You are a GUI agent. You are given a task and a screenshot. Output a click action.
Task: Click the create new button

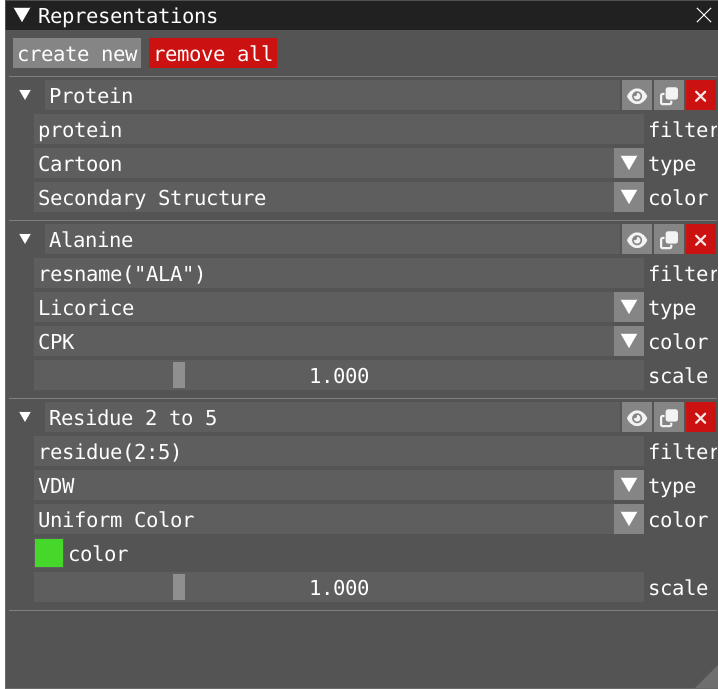tap(77, 54)
